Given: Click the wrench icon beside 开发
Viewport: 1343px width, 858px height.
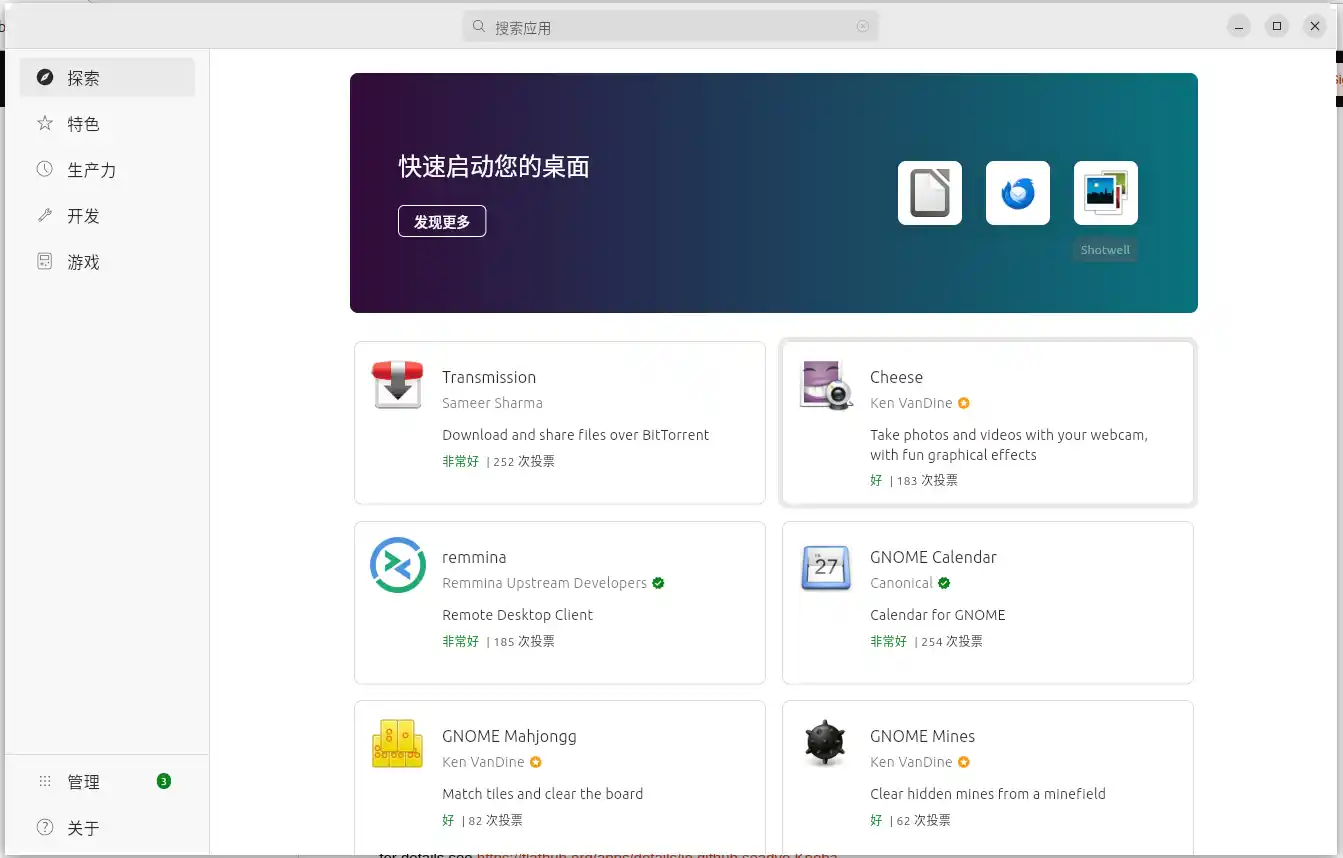Looking at the screenshot, I should tap(44, 215).
